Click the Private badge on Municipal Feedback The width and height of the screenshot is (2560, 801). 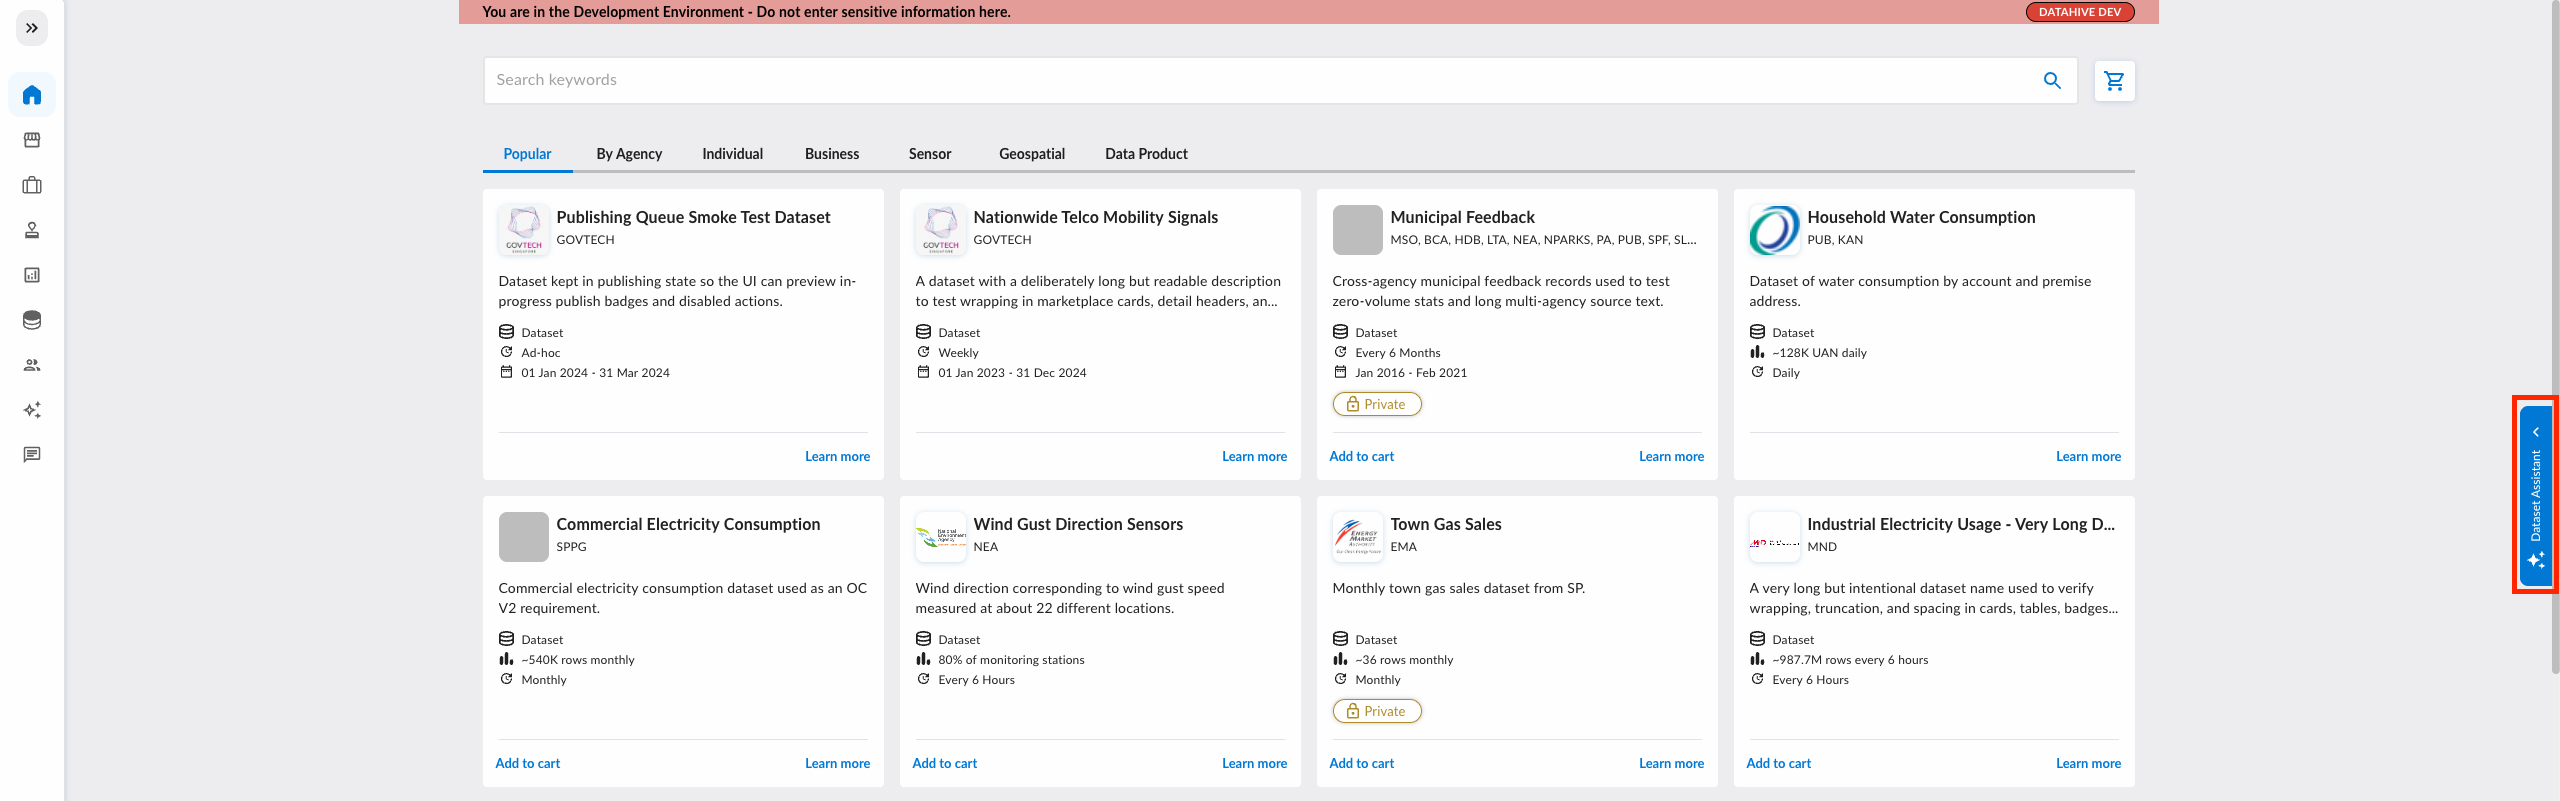click(1377, 404)
